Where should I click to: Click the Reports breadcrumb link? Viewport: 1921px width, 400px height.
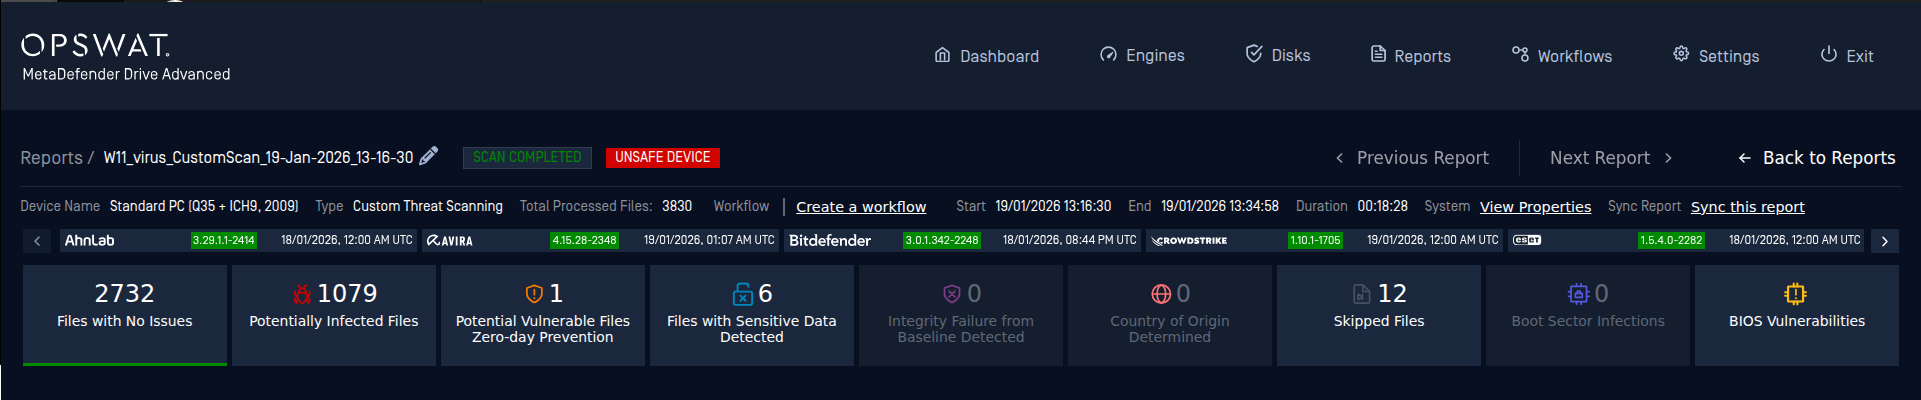52,158
